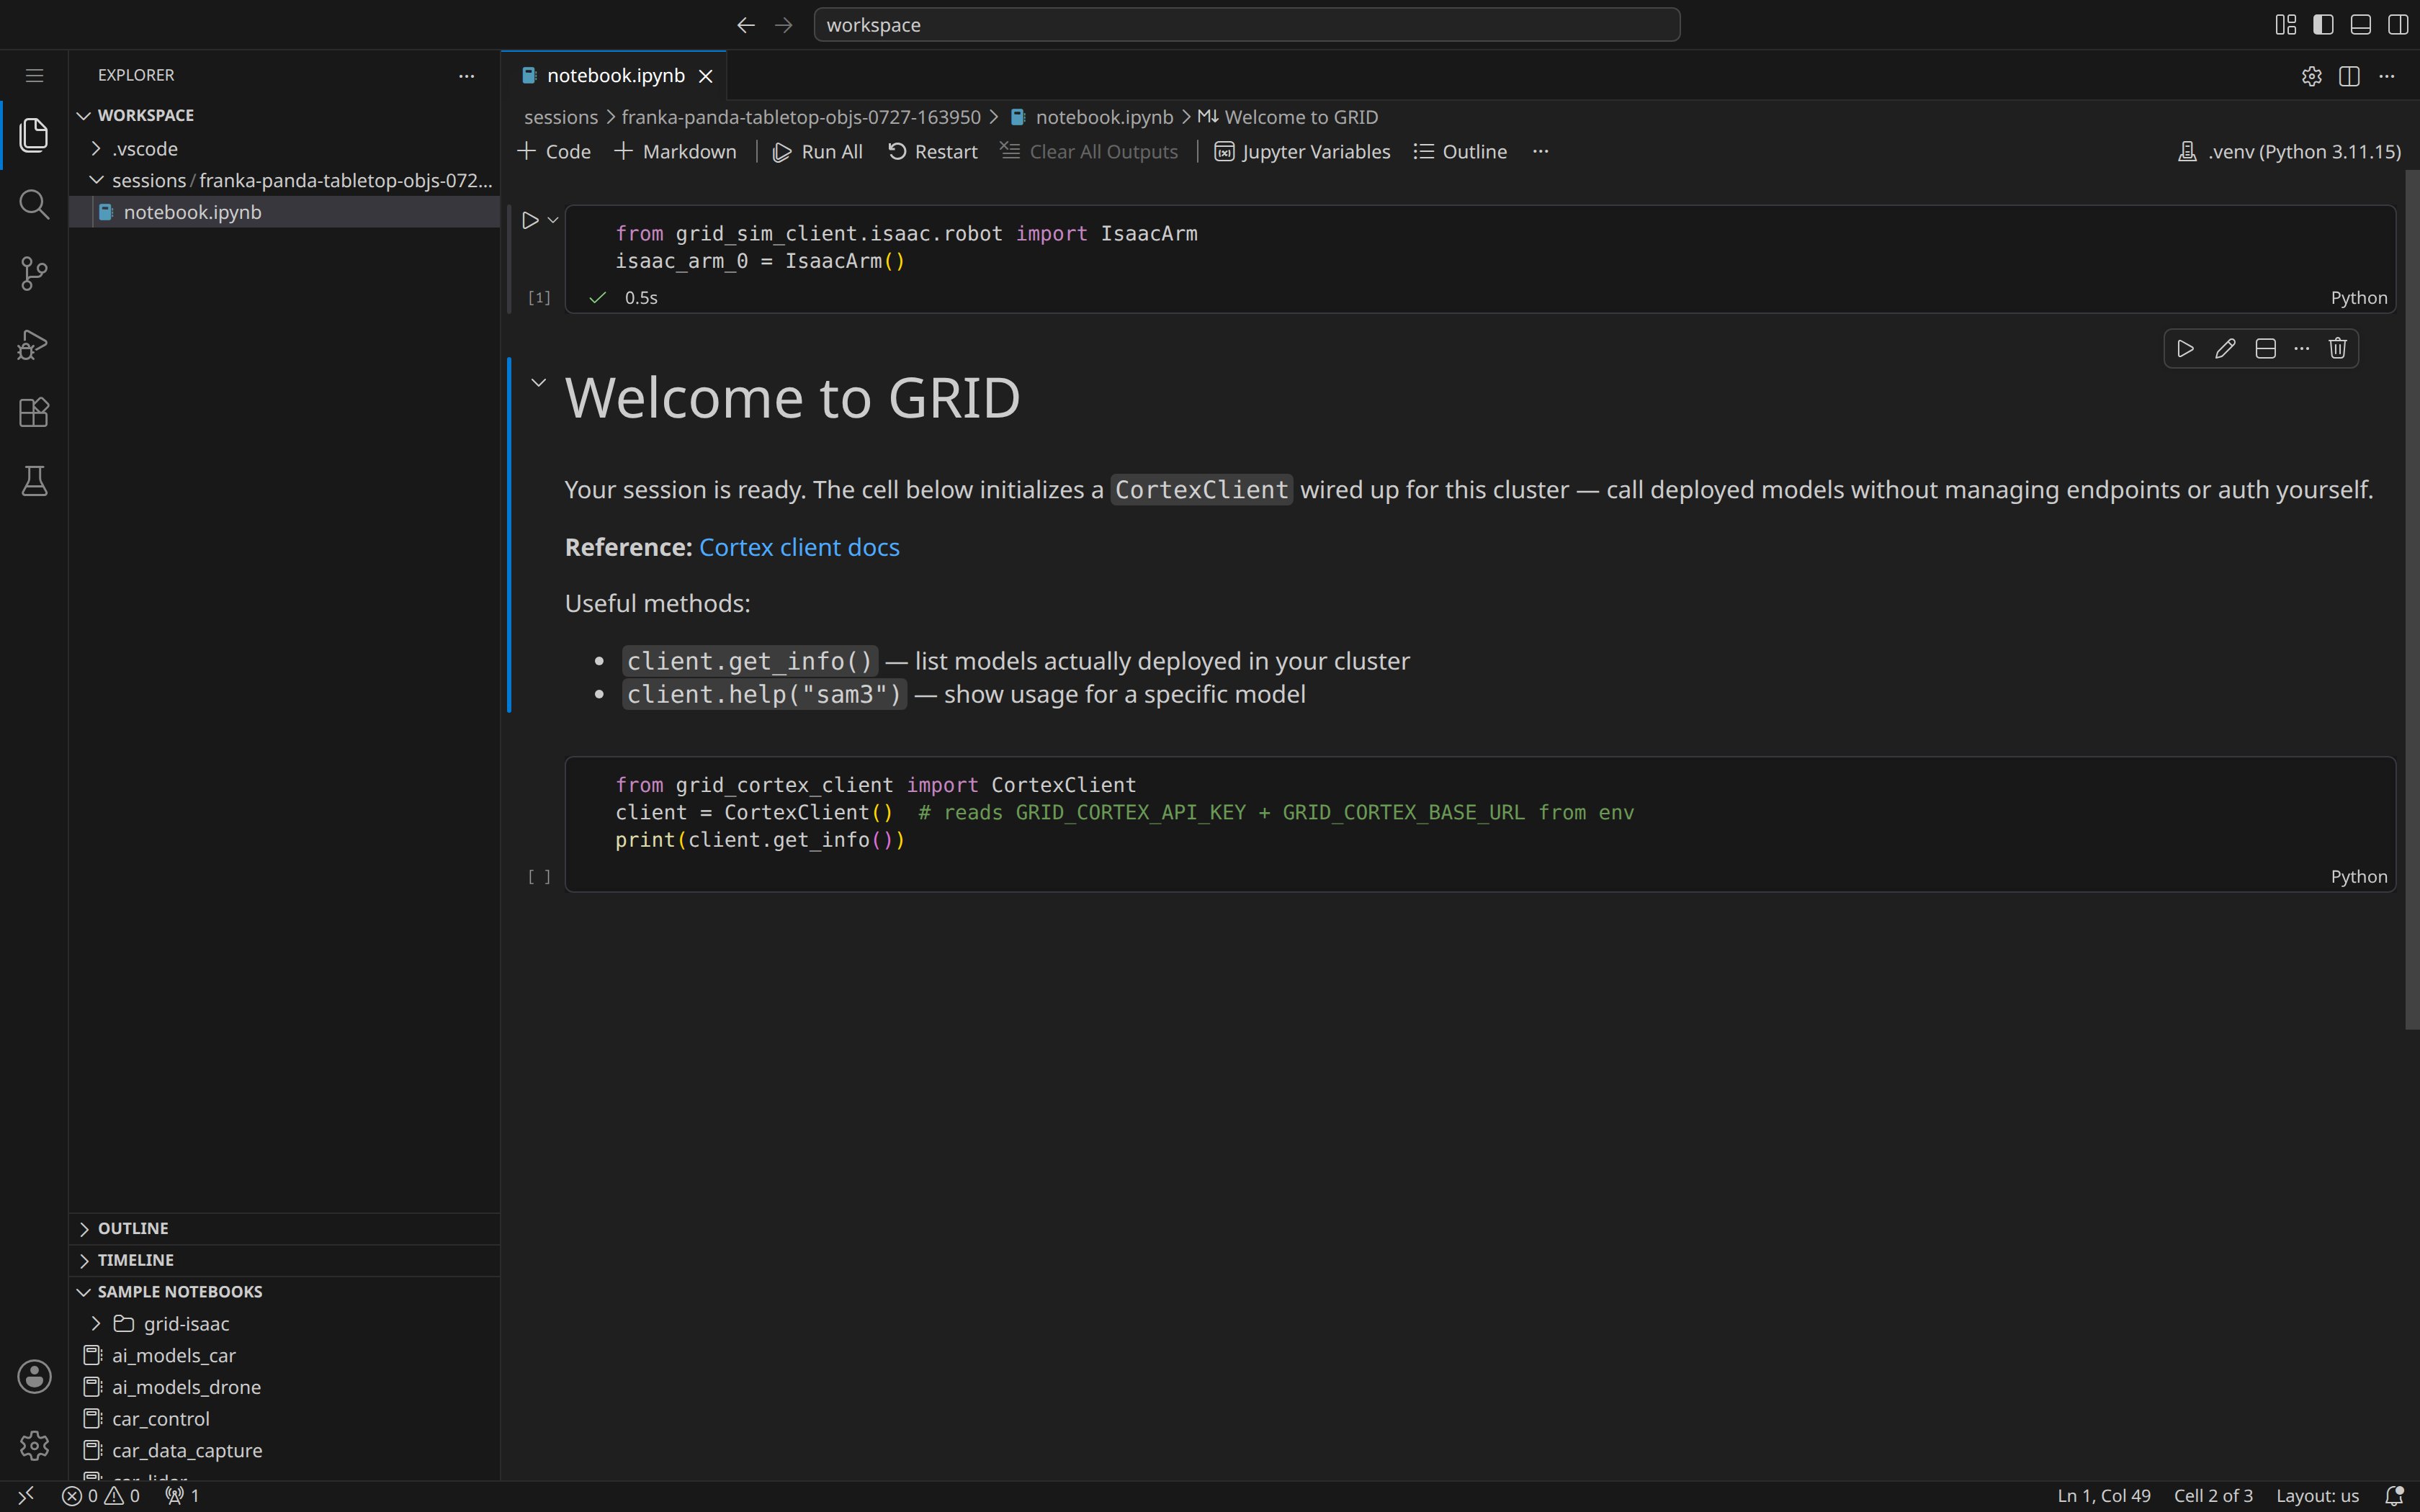Screen dimensions: 2420x1512
Task: Click the Python language label of last cell
Action: (x=2359, y=877)
